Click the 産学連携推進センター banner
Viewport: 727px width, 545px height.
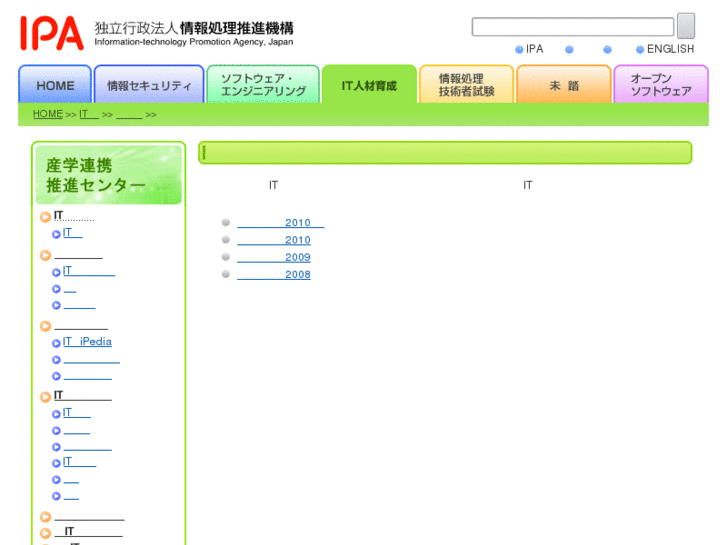tap(108, 175)
